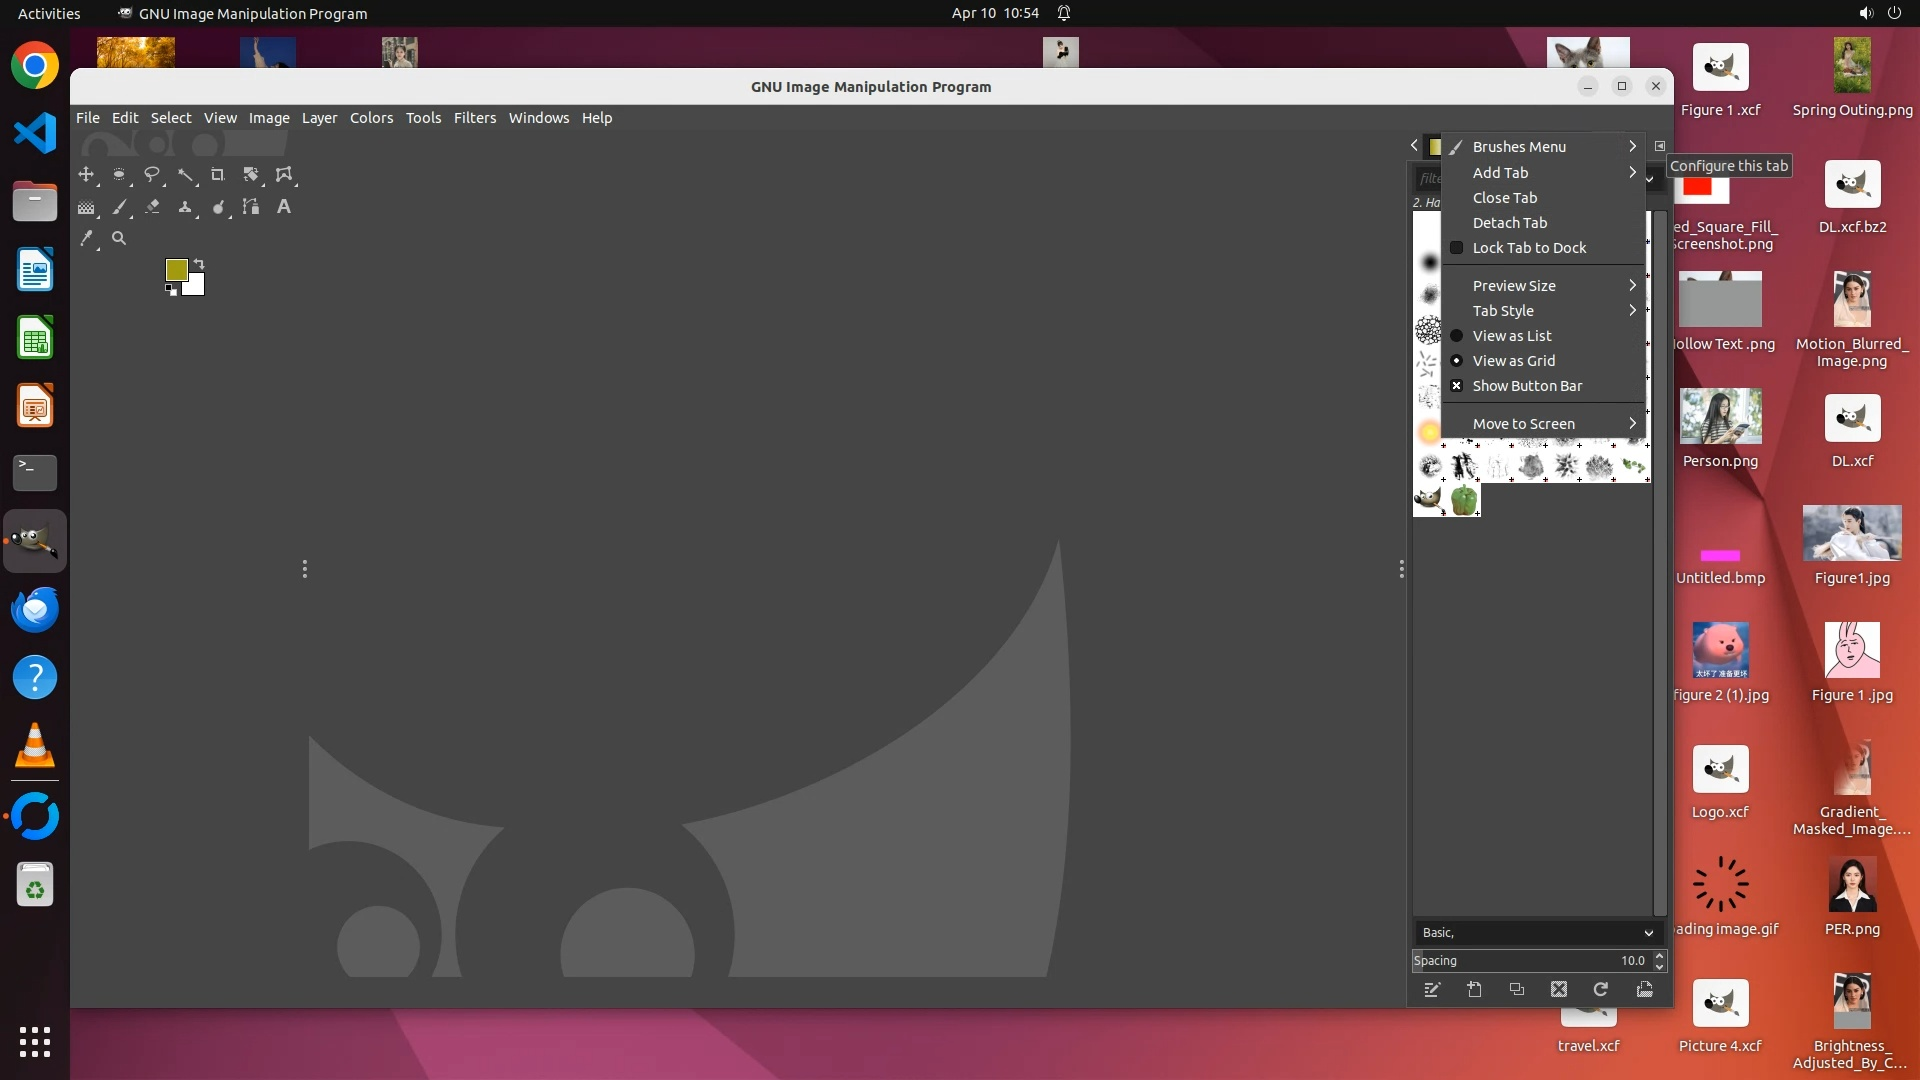Select the Eraser tool
This screenshot has width=1920, height=1080.
point(152,207)
